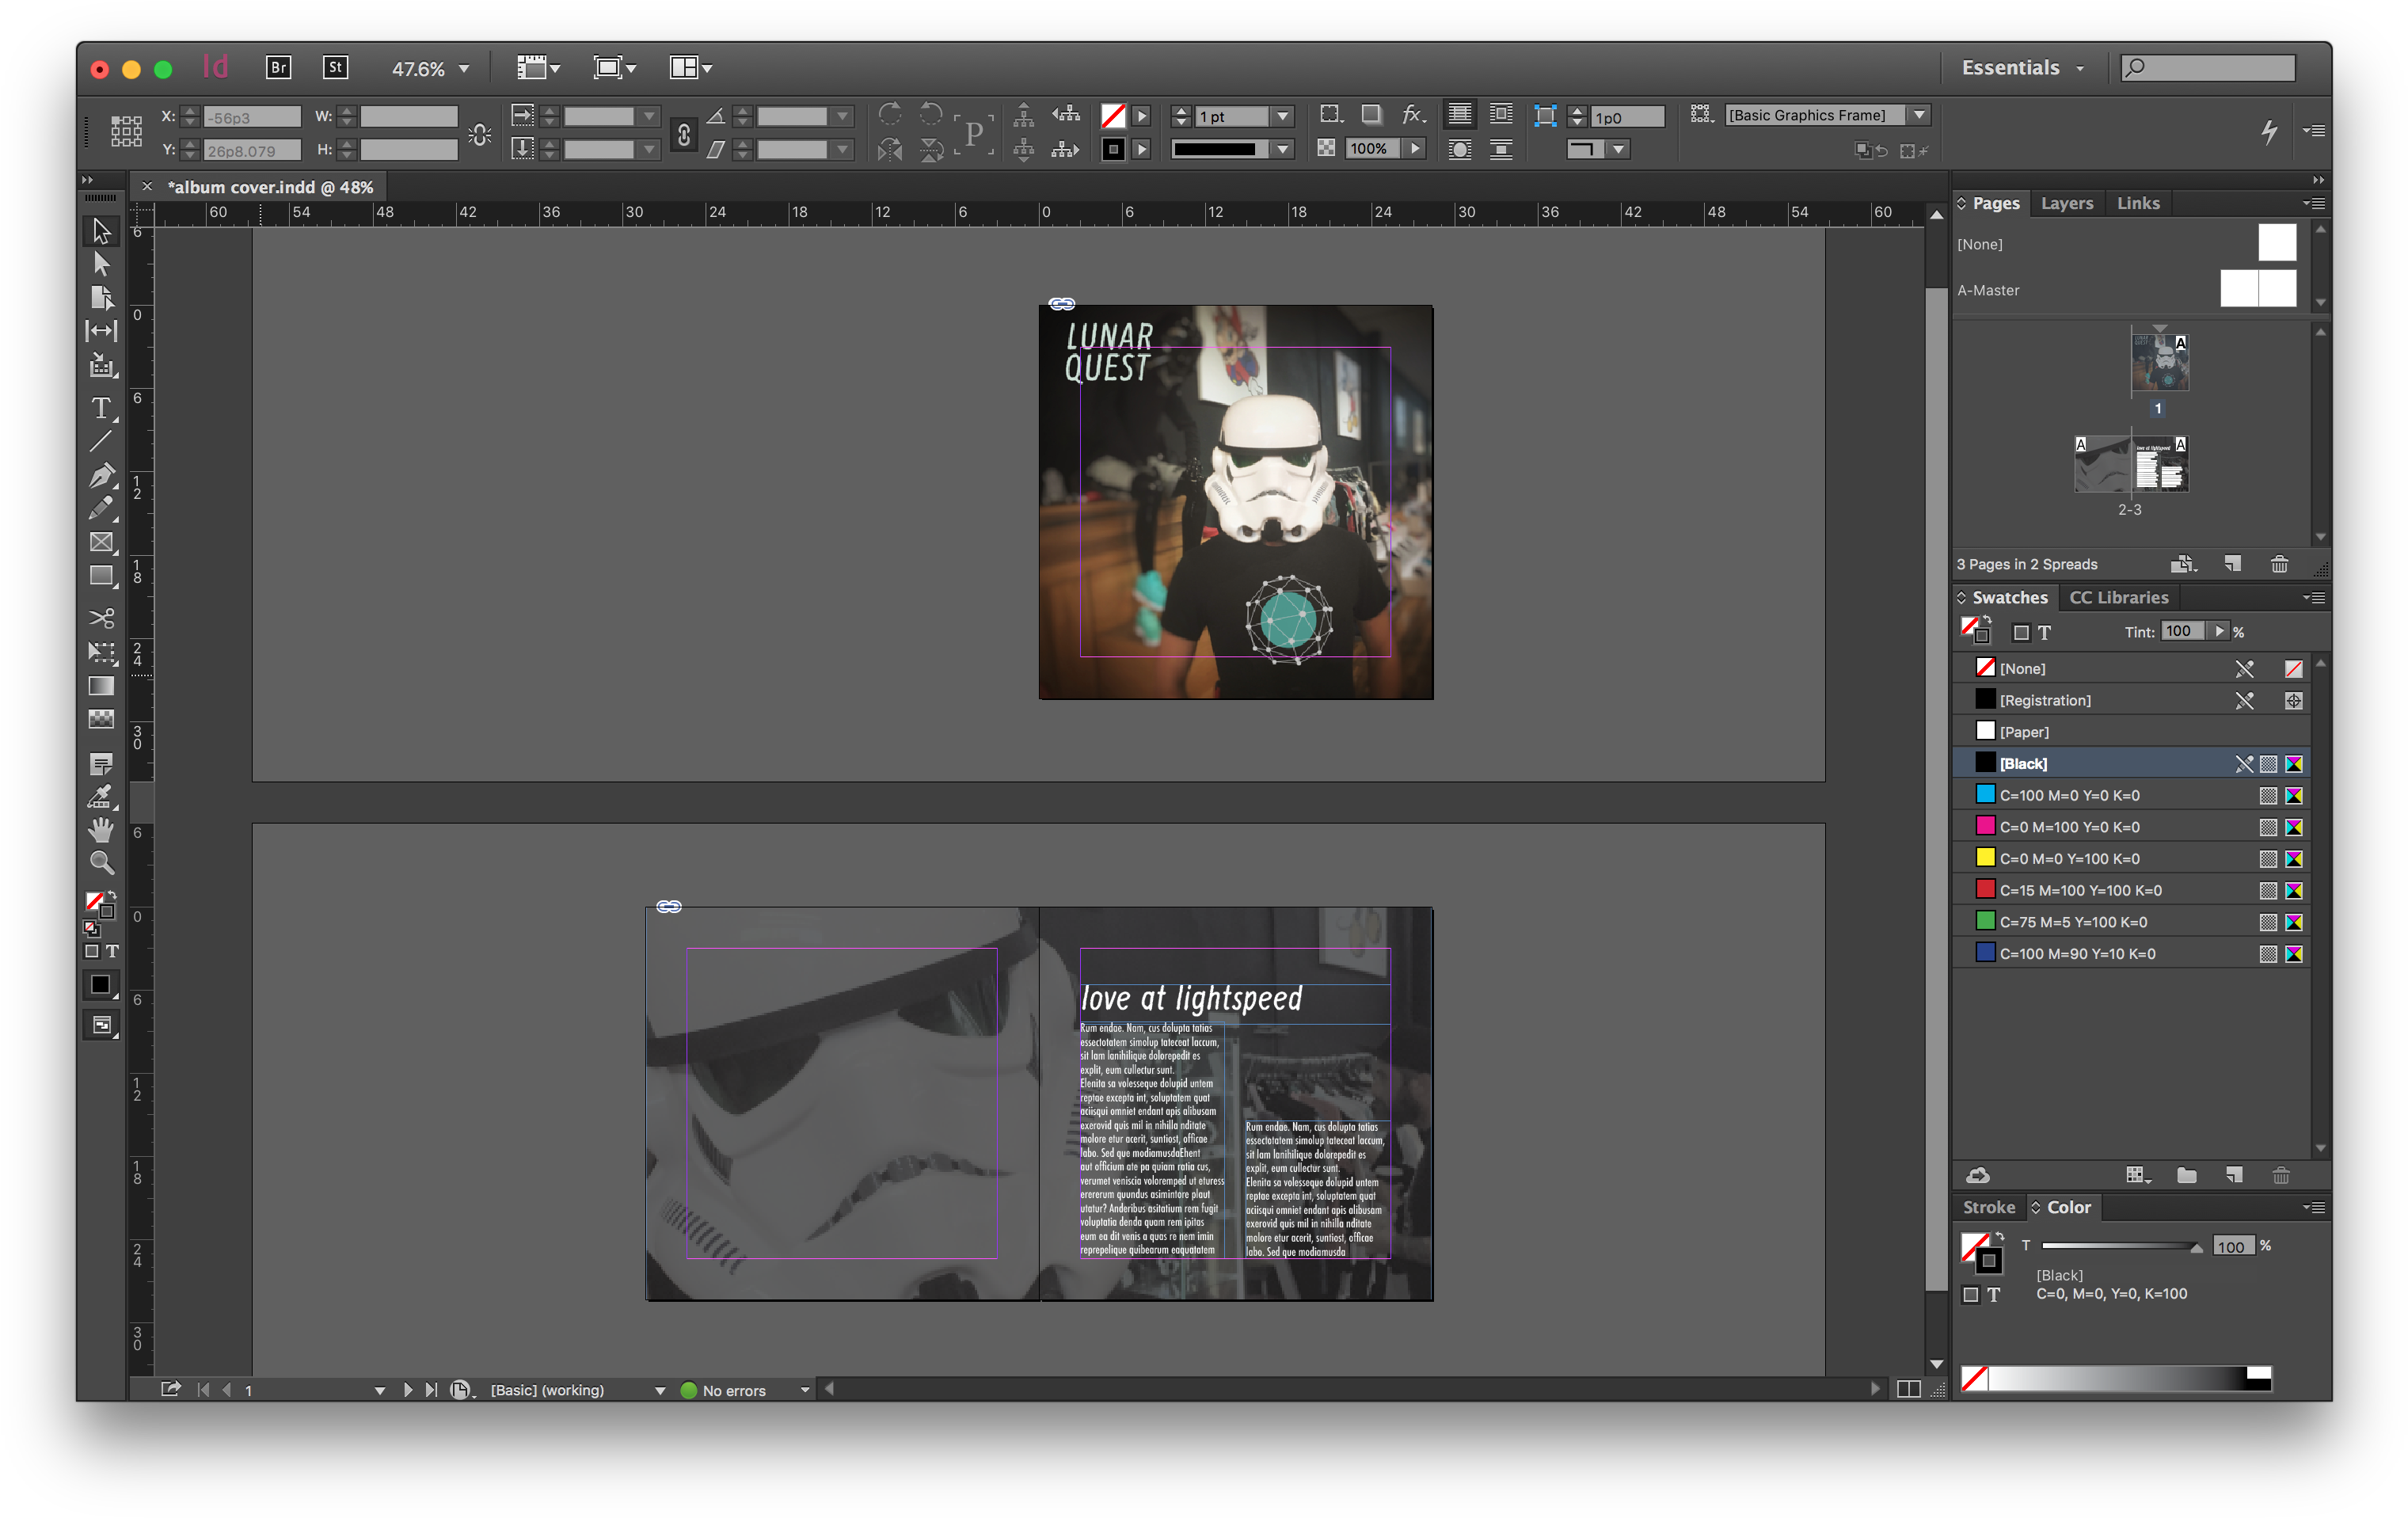Click the No errors preflight indicator
This screenshot has height=1518, width=2408.
click(733, 1389)
